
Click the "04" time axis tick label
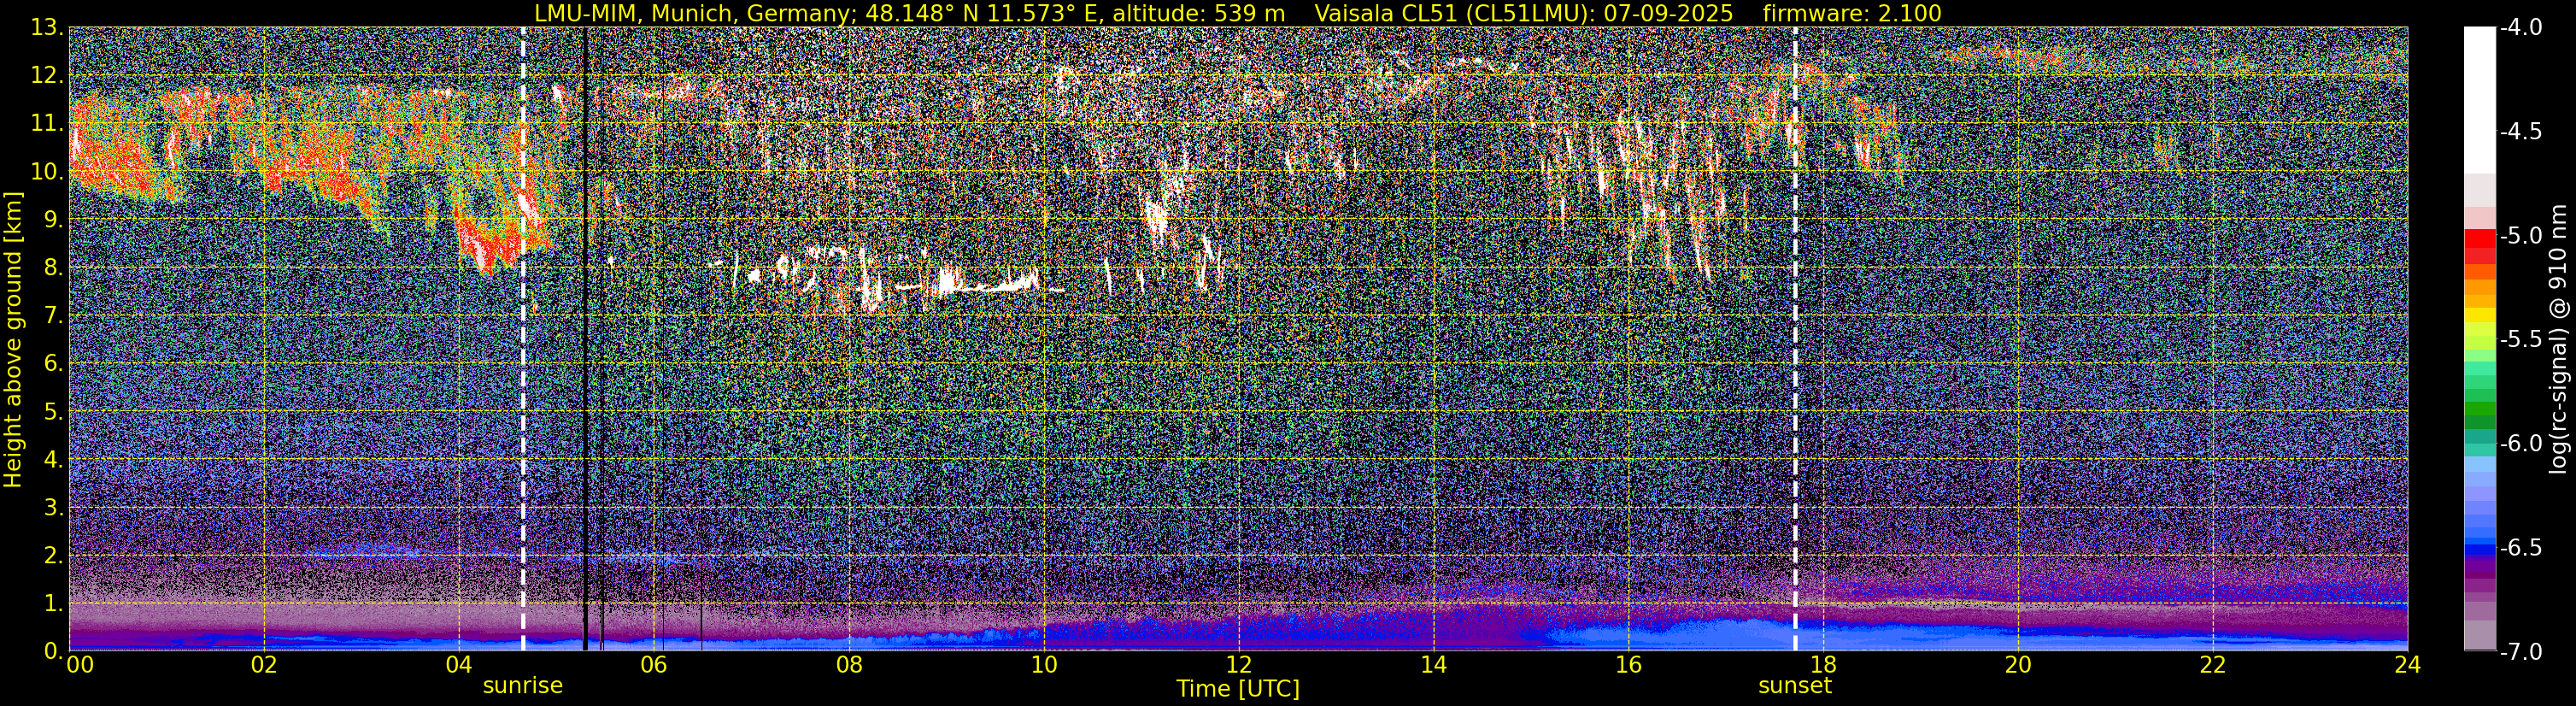(458, 665)
